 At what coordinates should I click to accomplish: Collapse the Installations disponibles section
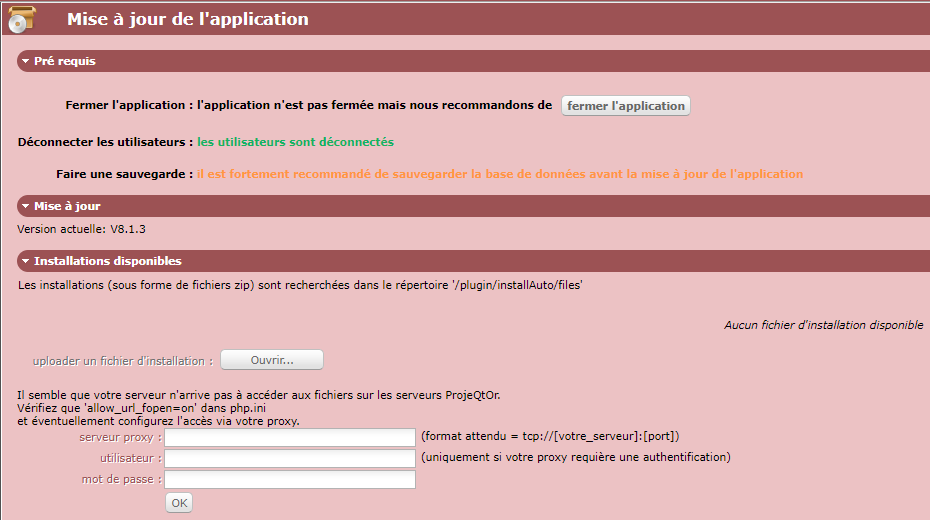(x=26, y=261)
